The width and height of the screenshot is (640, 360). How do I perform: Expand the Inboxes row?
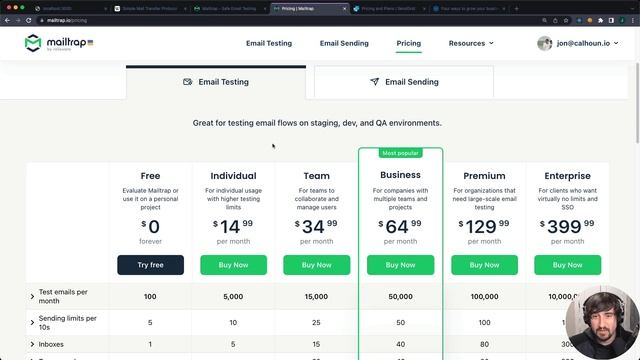coord(32,344)
